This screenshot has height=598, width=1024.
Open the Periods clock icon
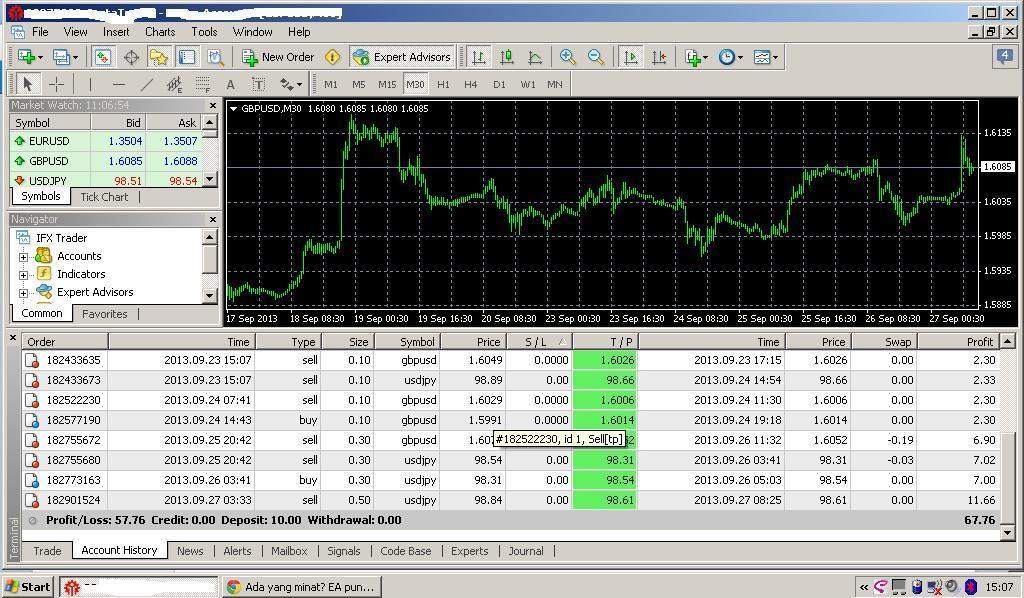coord(726,57)
